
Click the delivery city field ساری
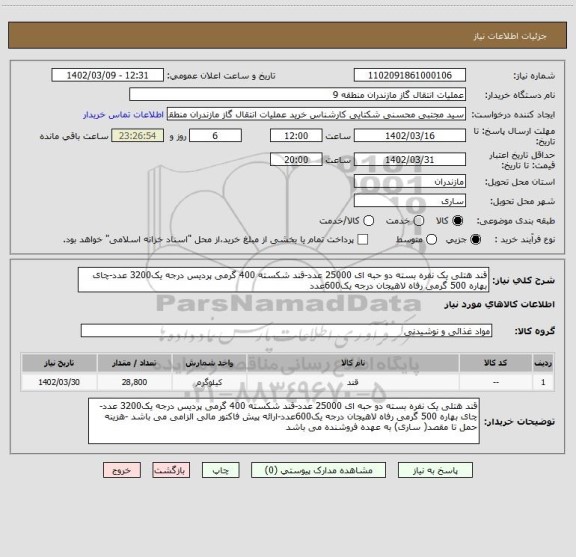click(x=410, y=201)
